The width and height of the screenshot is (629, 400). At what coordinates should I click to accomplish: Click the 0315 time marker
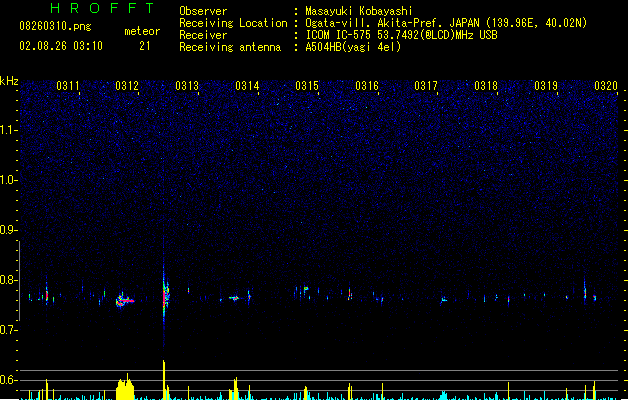point(307,86)
